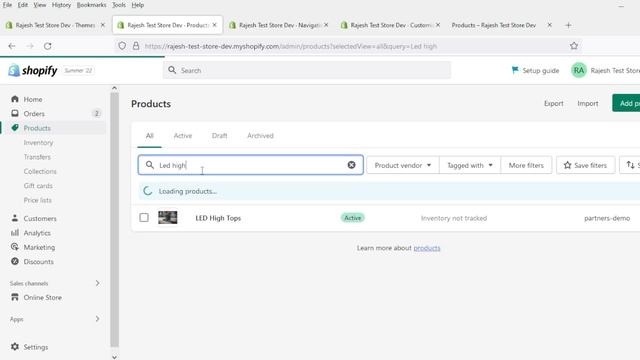Viewport: 640px width, 360px height.
Task: Open the Inventory sidebar link
Action: [x=38, y=142]
